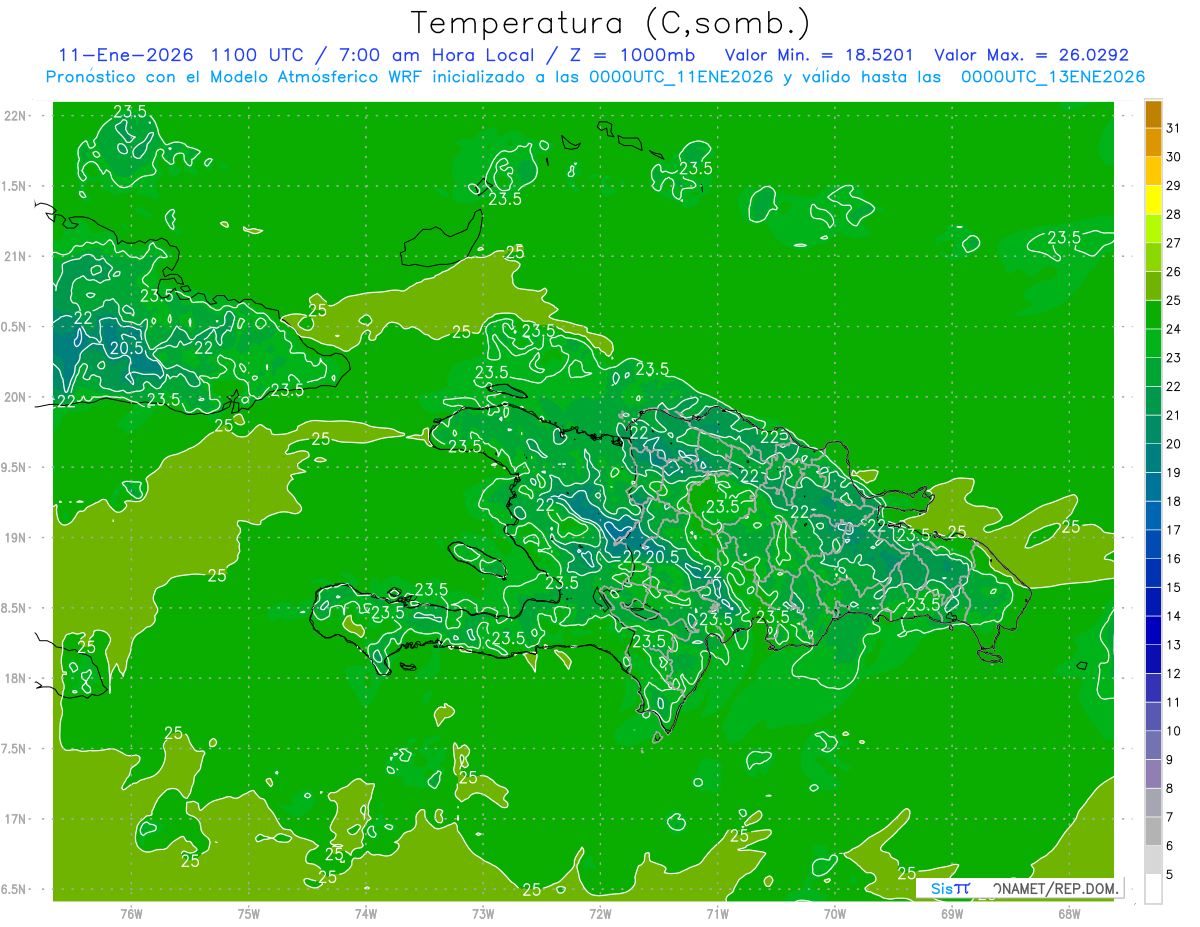
Task: Click the orange swatch between 30 and 31
Action: 1153,143
